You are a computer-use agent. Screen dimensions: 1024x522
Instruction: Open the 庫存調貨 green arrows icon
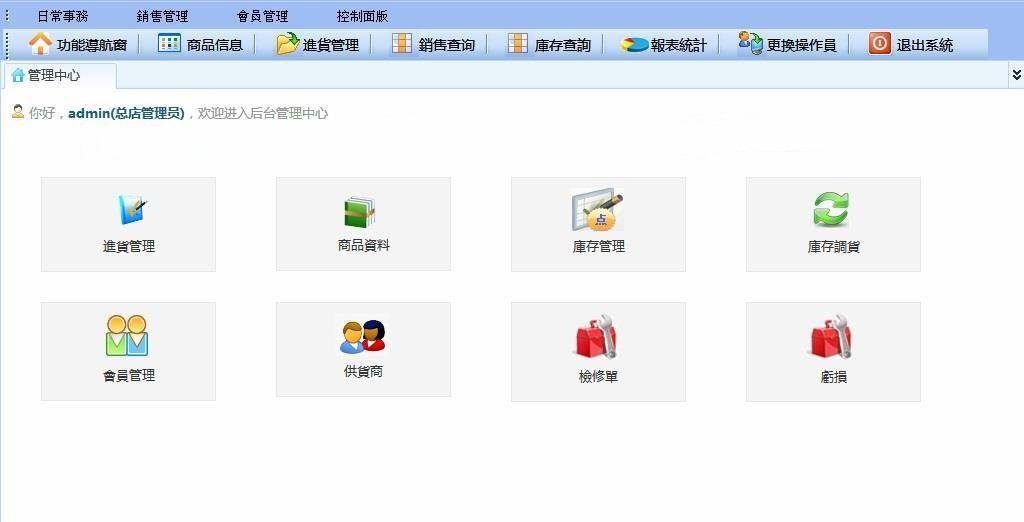coord(831,210)
